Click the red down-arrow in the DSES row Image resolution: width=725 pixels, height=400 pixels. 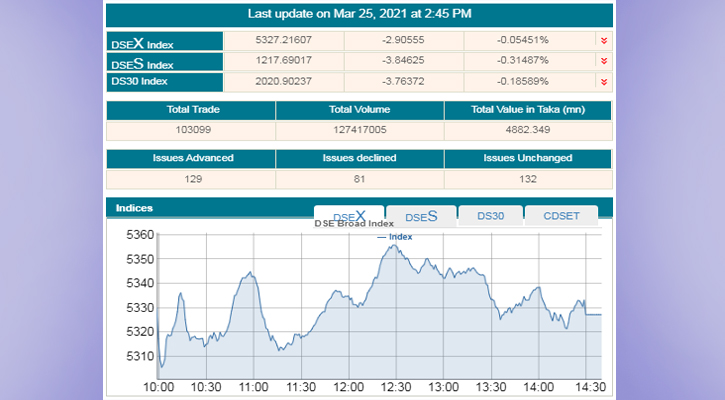pyautogui.click(x=603, y=61)
